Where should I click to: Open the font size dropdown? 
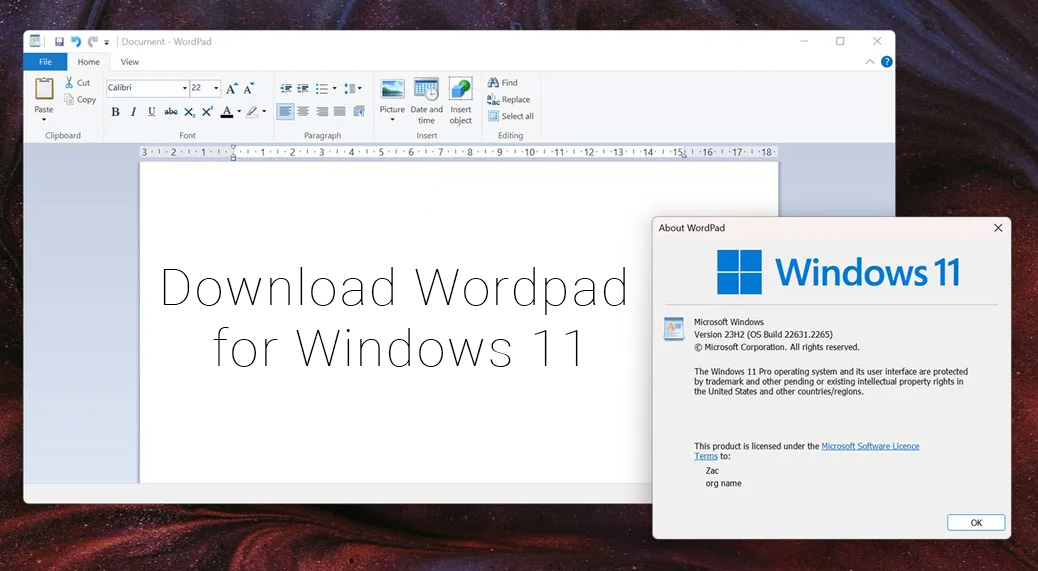[x=216, y=88]
